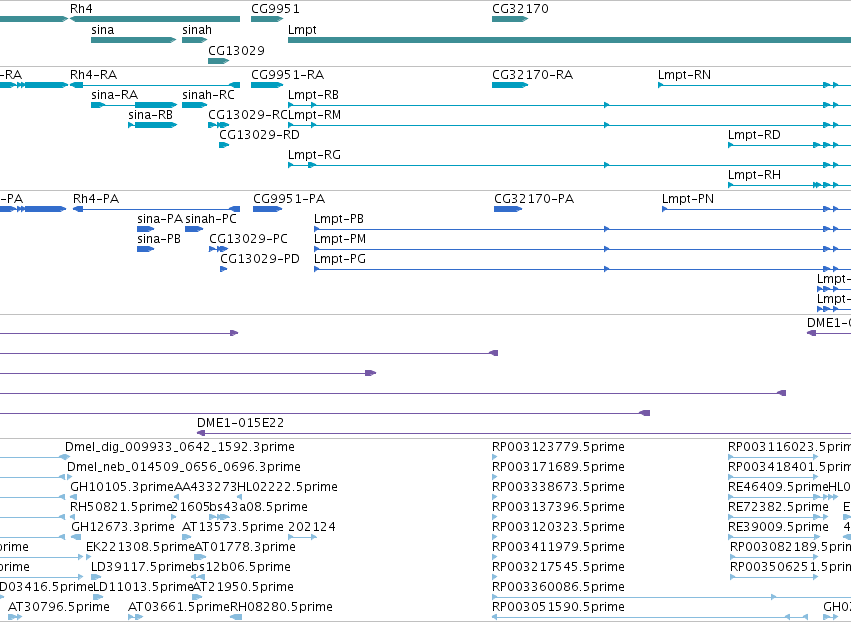Select transcript CG13029-RC
The image size is (851, 622).
click(219, 125)
